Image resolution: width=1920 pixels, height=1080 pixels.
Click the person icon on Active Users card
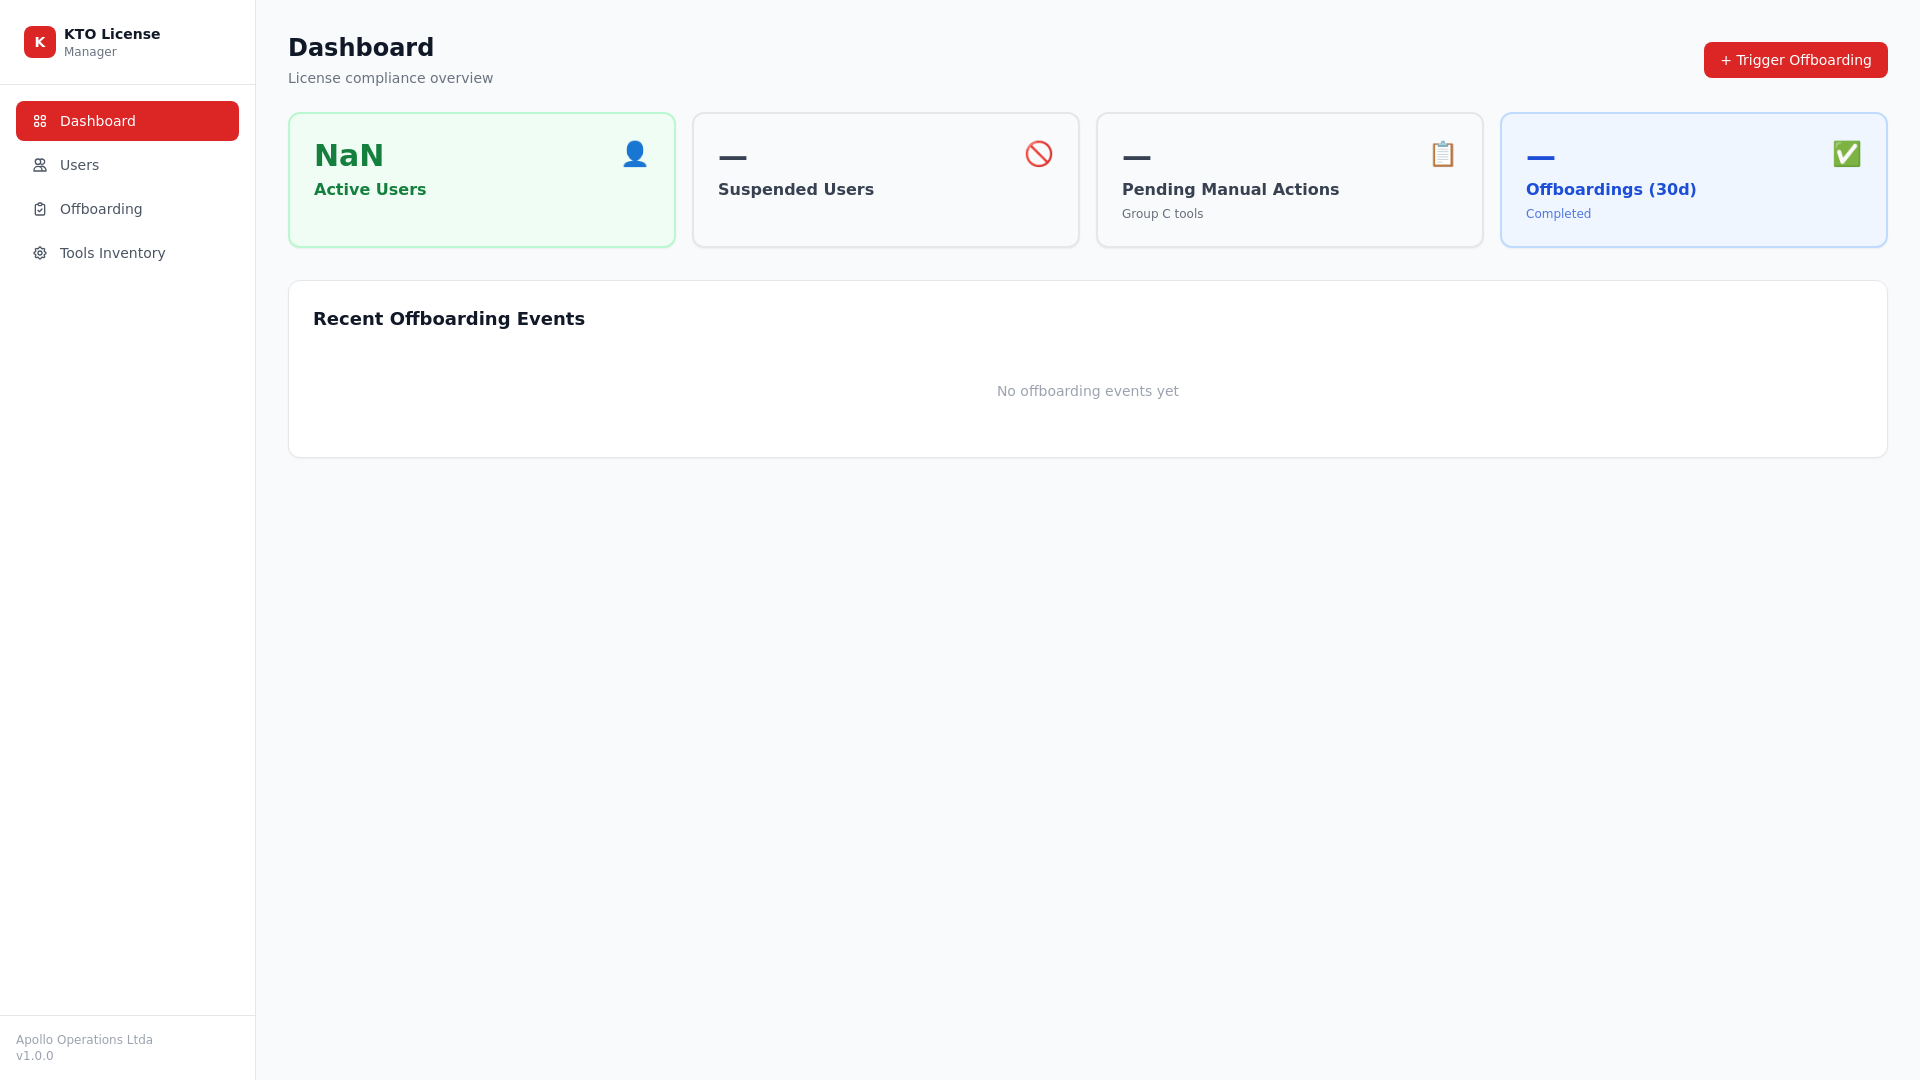(635, 154)
